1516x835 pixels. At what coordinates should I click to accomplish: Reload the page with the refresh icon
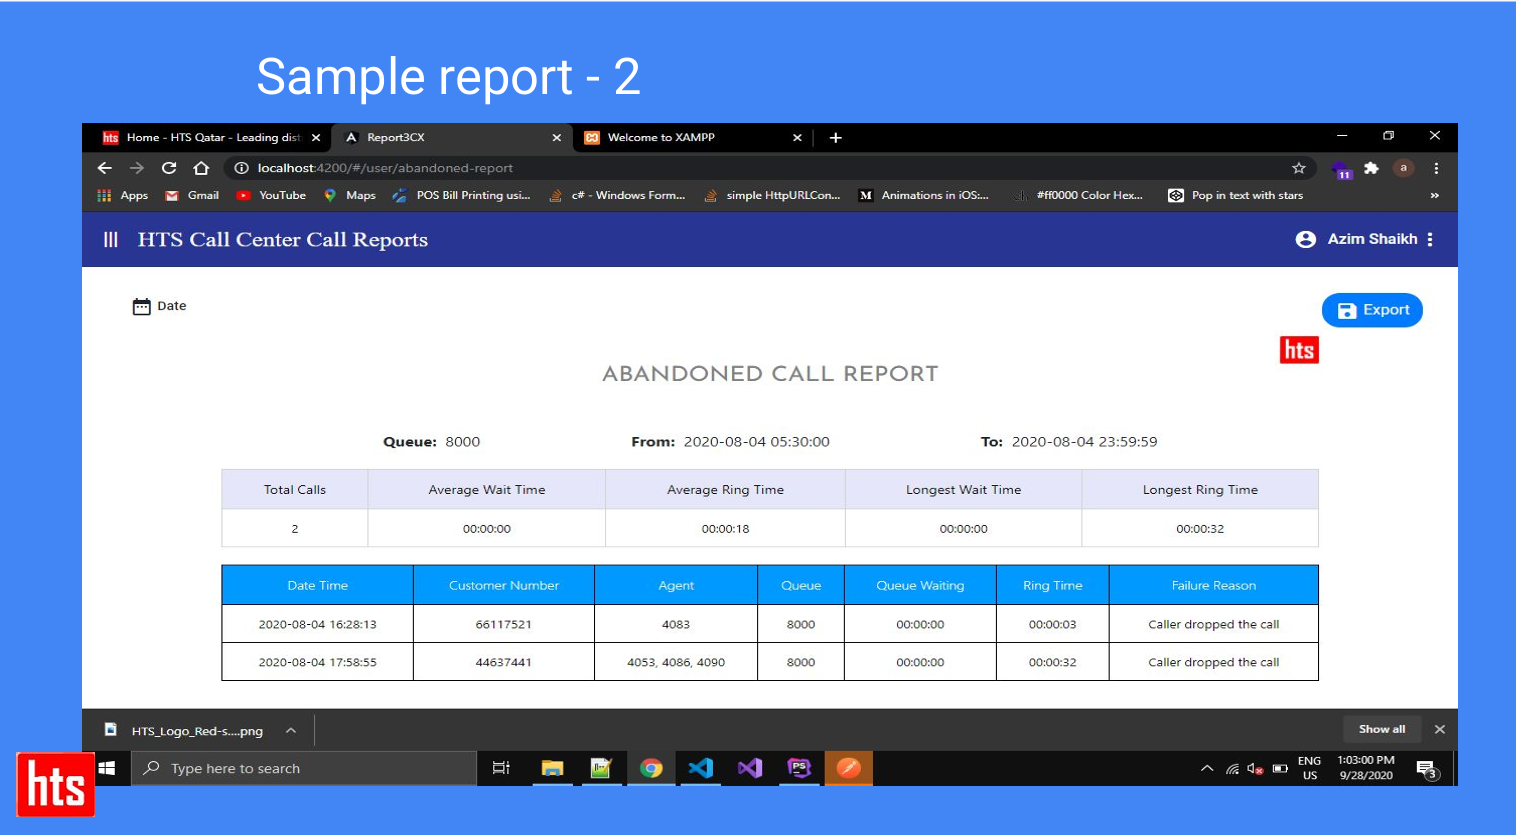pos(169,168)
